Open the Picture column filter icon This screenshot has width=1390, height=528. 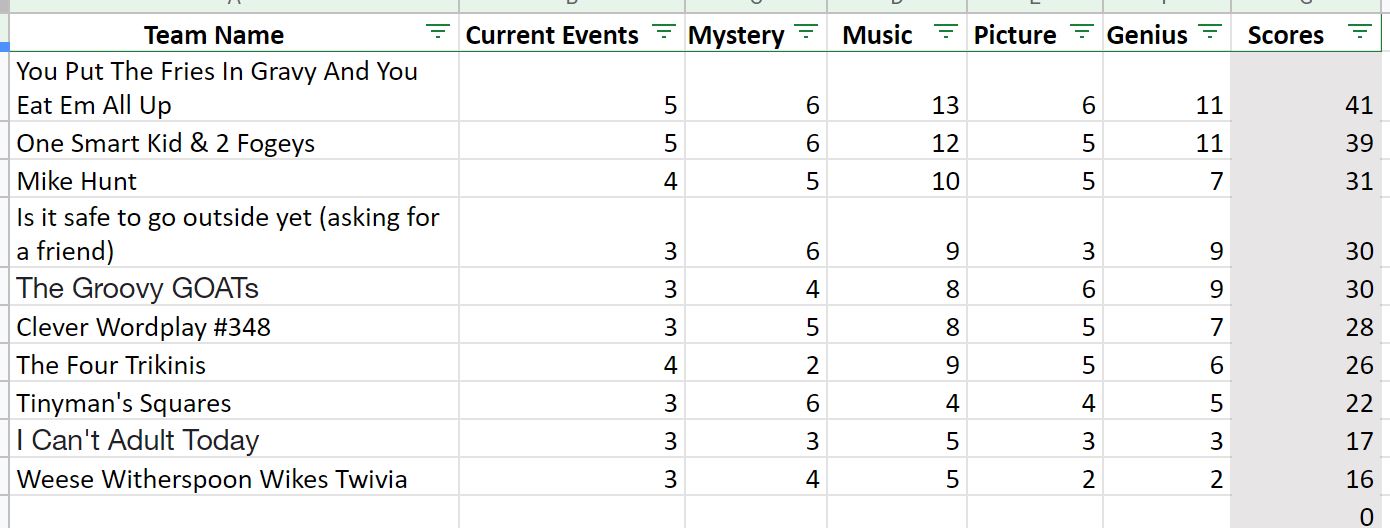1082,33
